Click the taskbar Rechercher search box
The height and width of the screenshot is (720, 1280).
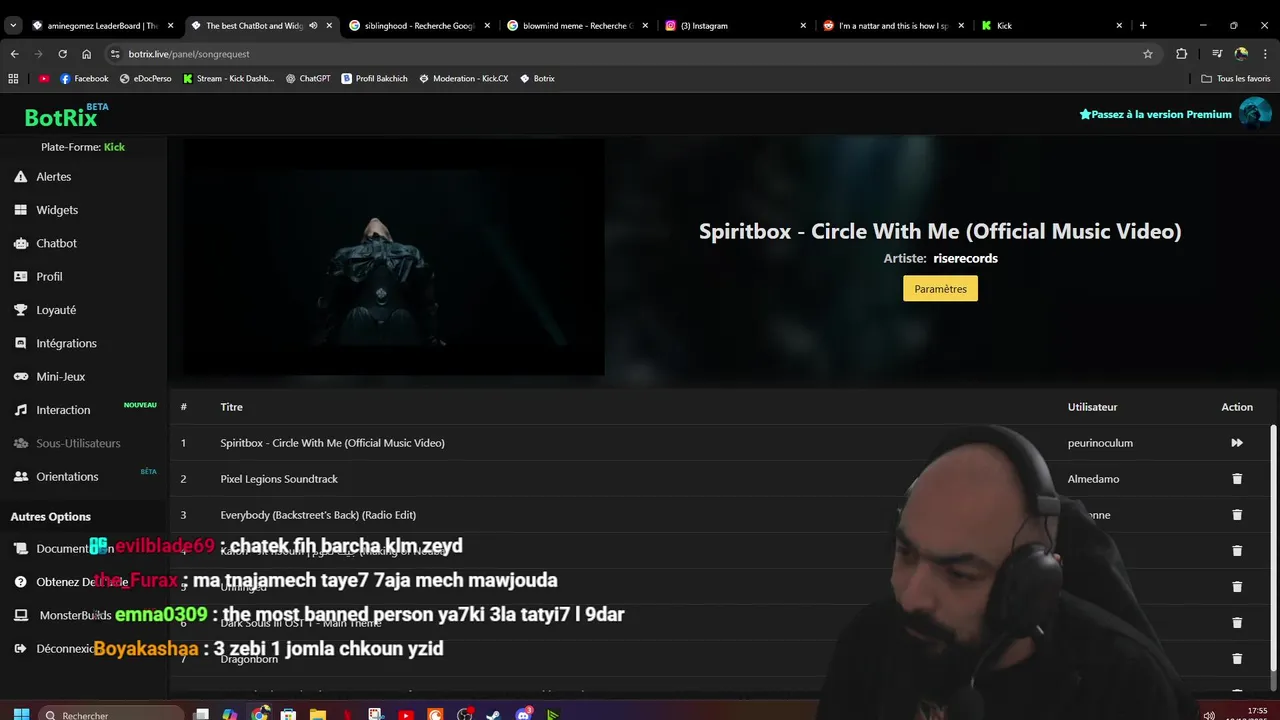point(112,715)
